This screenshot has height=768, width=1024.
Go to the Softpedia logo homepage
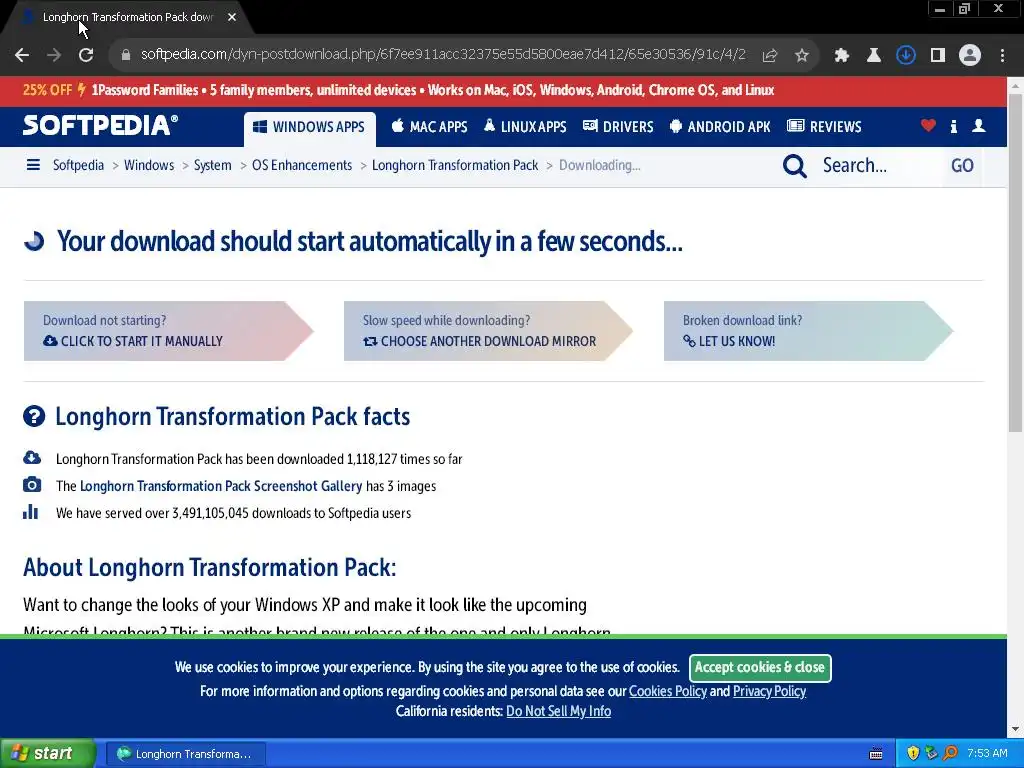100,125
